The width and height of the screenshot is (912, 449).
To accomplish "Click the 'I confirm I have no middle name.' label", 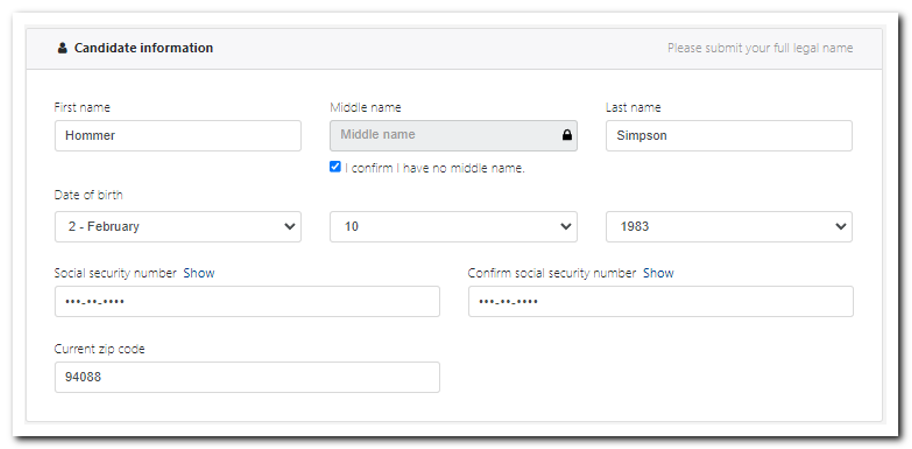I will pos(435,169).
